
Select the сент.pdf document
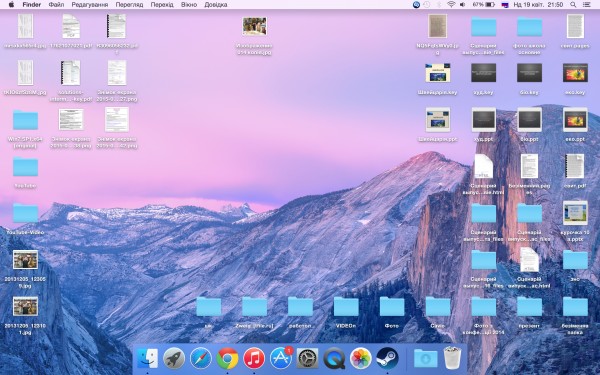click(575, 166)
